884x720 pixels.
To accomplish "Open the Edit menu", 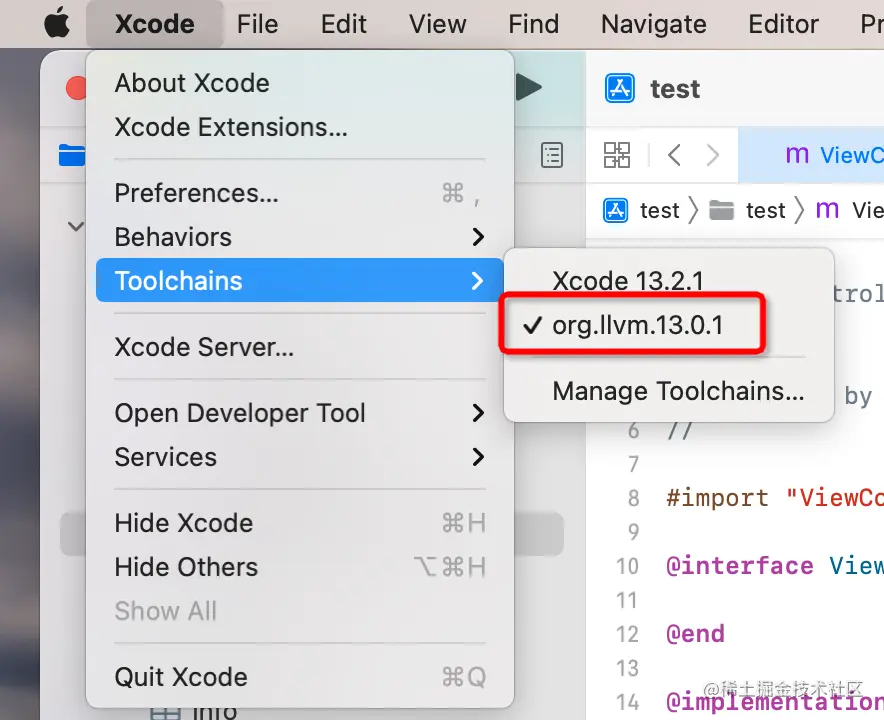I will 343,24.
